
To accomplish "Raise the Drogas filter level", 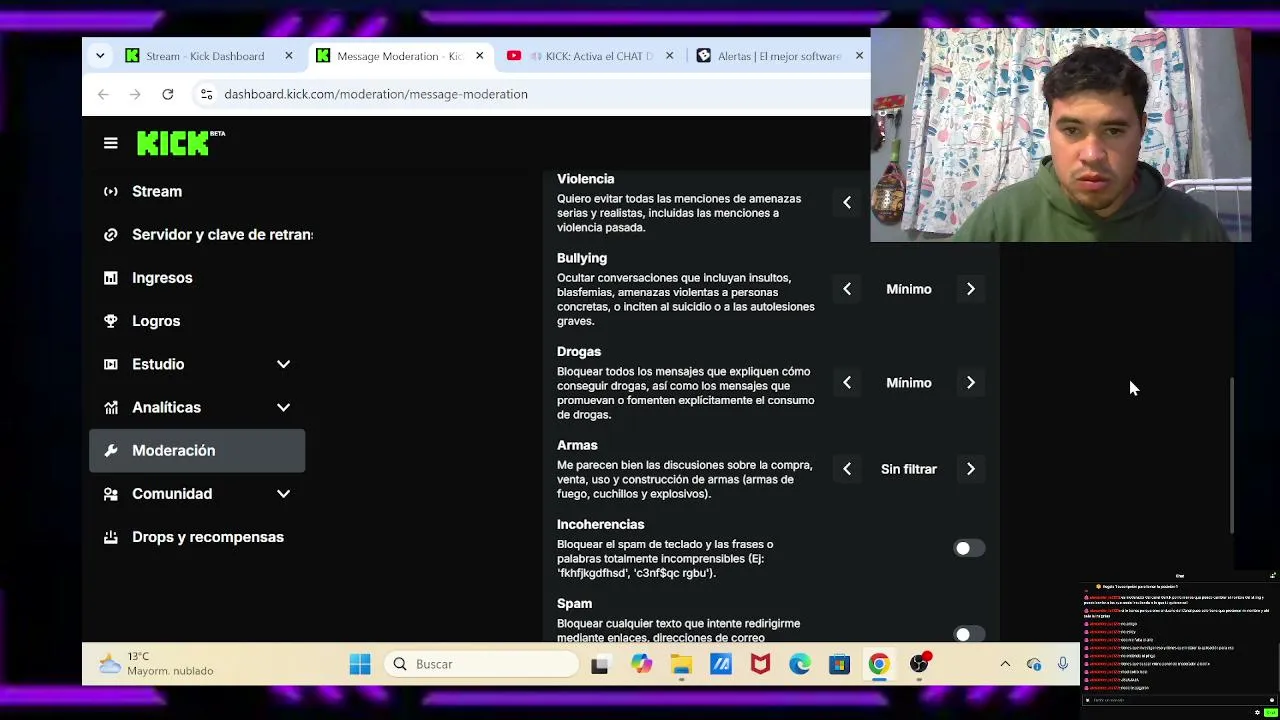I will [970, 383].
